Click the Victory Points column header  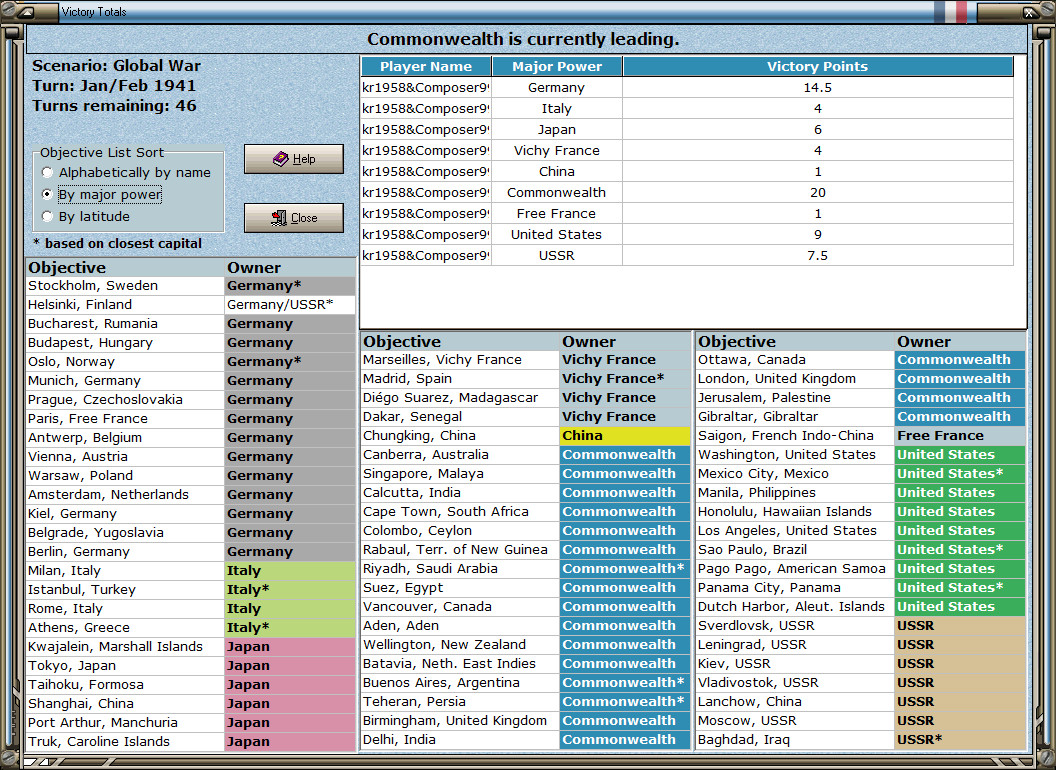[x=818, y=67]
